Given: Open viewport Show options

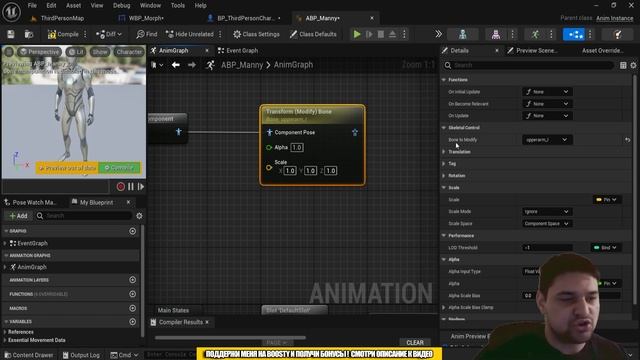Looking at the screenshot, I should coord(100,52).
